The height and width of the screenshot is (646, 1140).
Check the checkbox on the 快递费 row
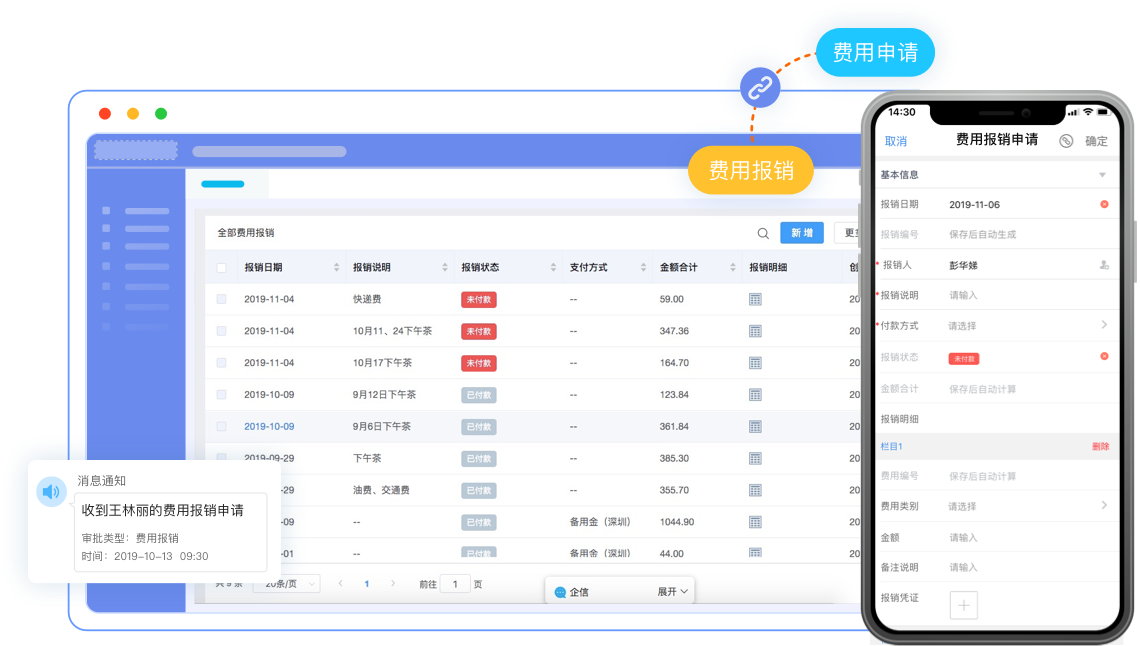(x=222, y=299)
